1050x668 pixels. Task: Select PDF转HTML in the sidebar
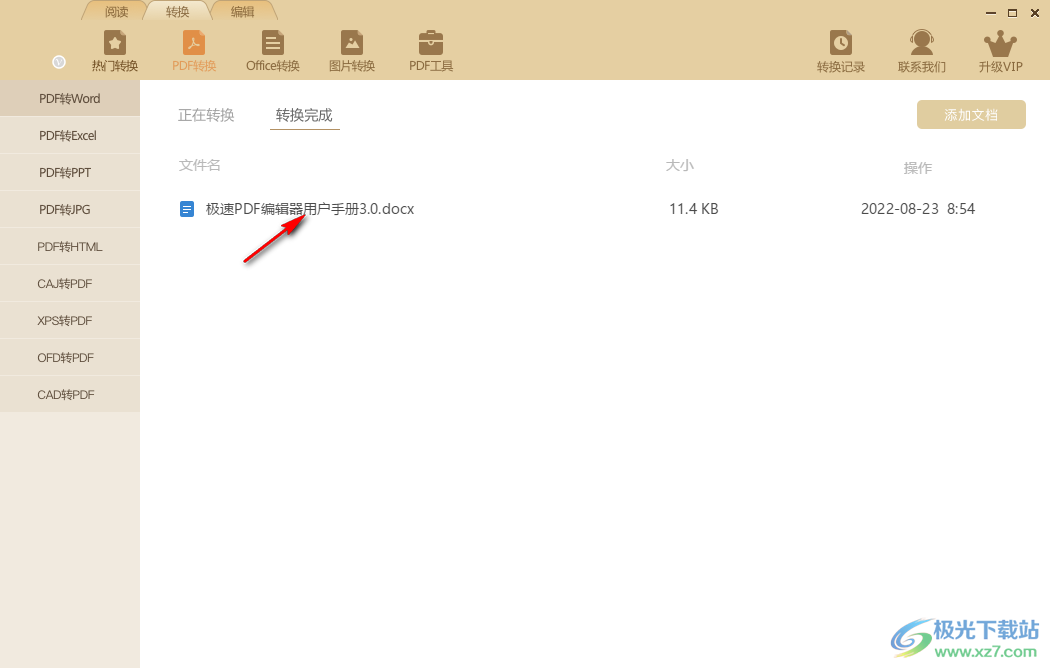(x=70, y=246)
